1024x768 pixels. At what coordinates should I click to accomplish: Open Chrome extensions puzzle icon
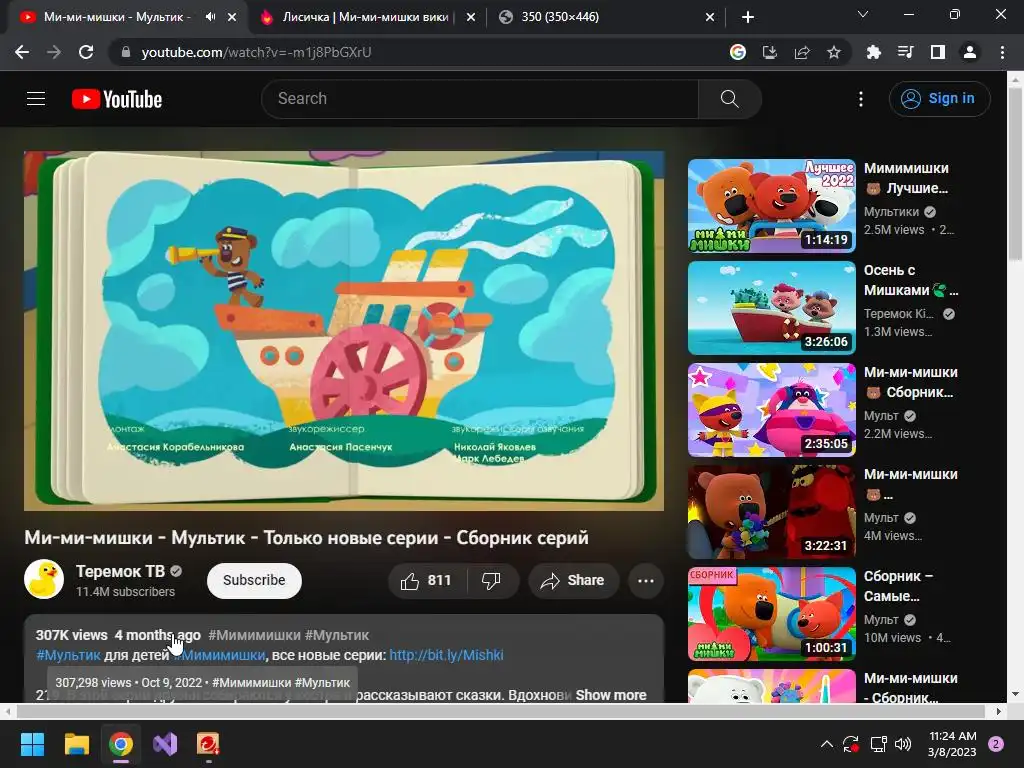tap(873, 52)
